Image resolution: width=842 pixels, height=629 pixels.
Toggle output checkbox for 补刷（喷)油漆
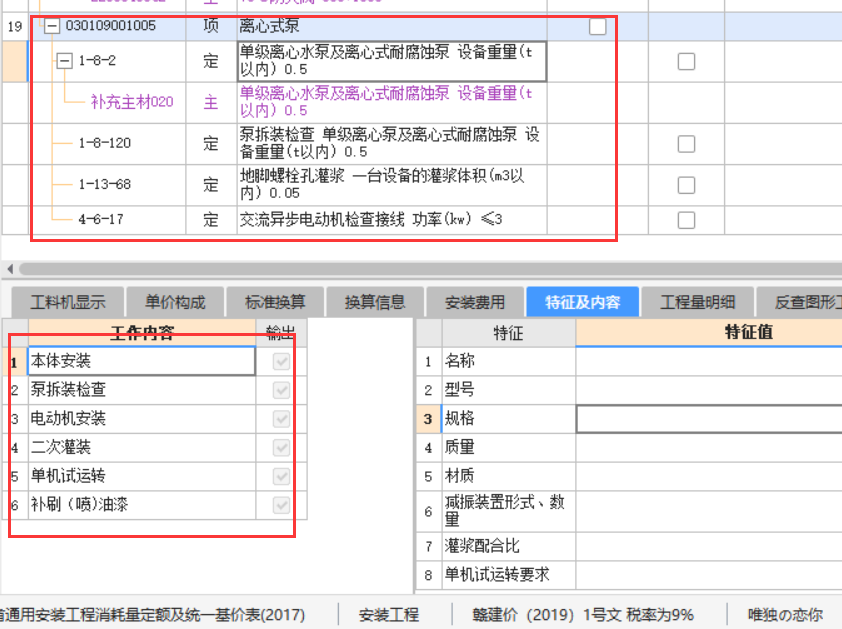coord(281,505)
